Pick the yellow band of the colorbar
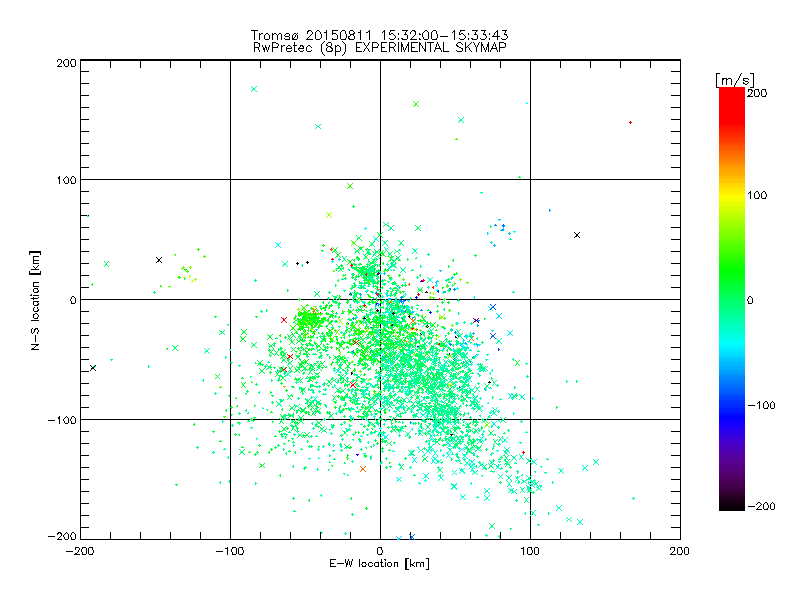 tap(732, 195)
